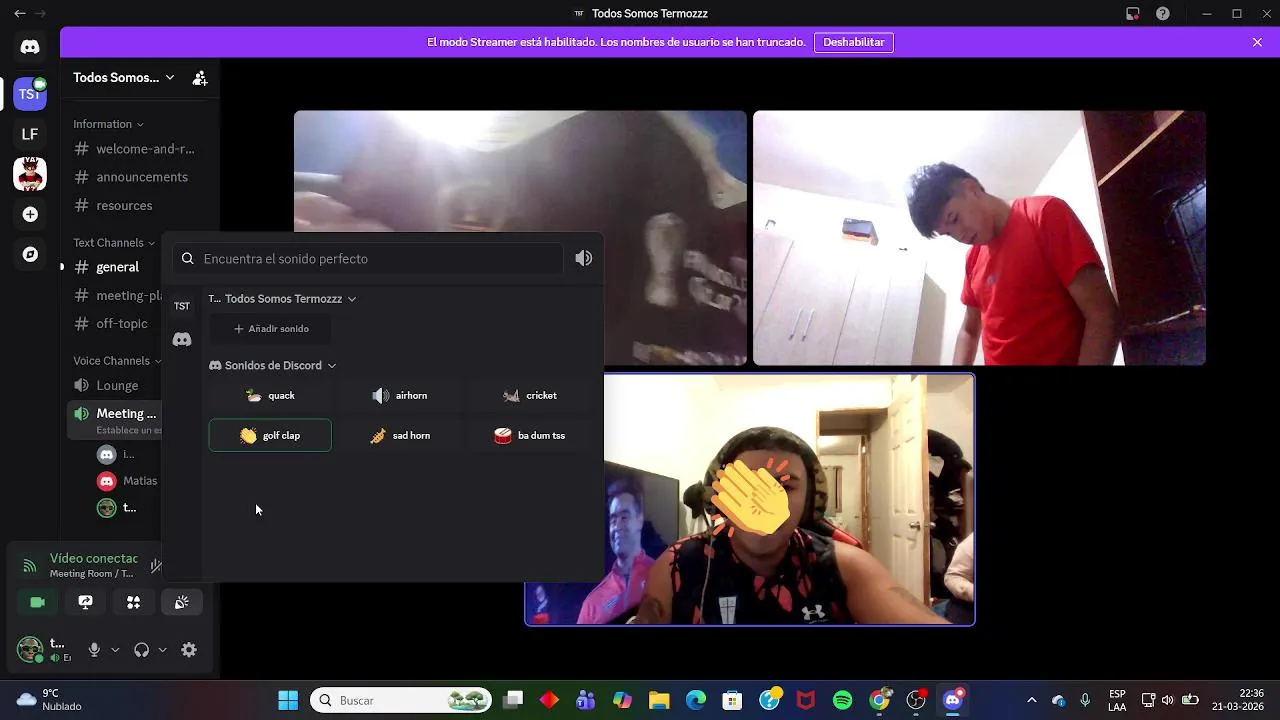
Task: Select the TST server icon
Action: pyautogui.click(x=30, y=93)
